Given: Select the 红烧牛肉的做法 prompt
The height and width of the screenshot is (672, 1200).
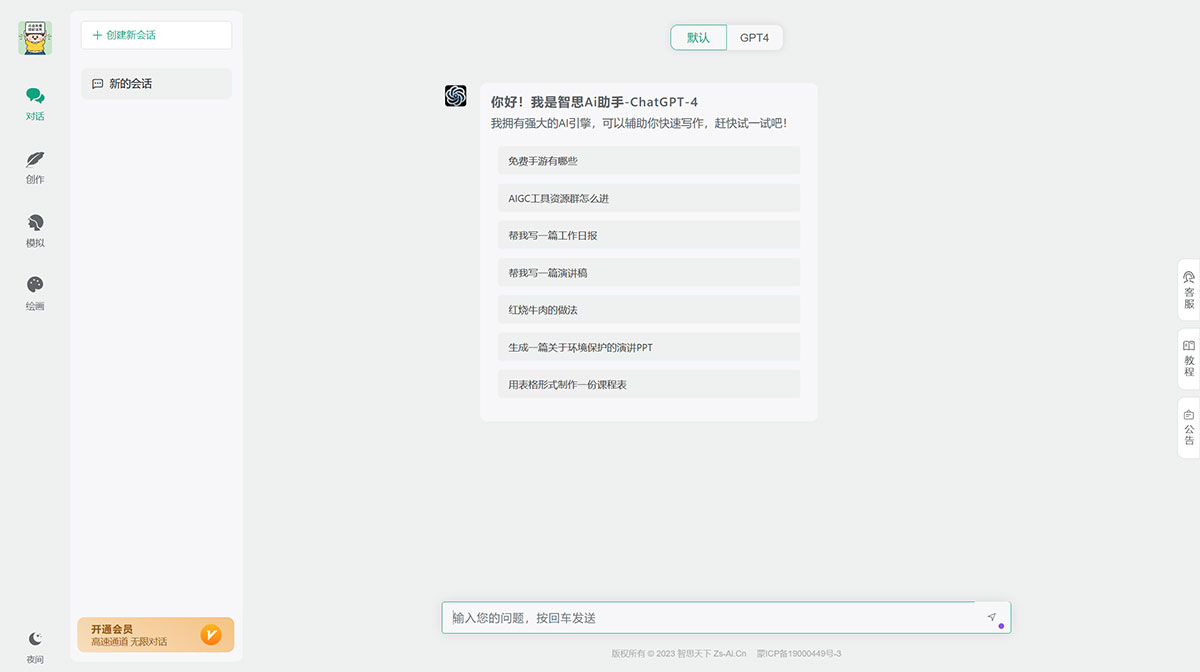Looking at the screenshot, I should click(x=648, y=310).
